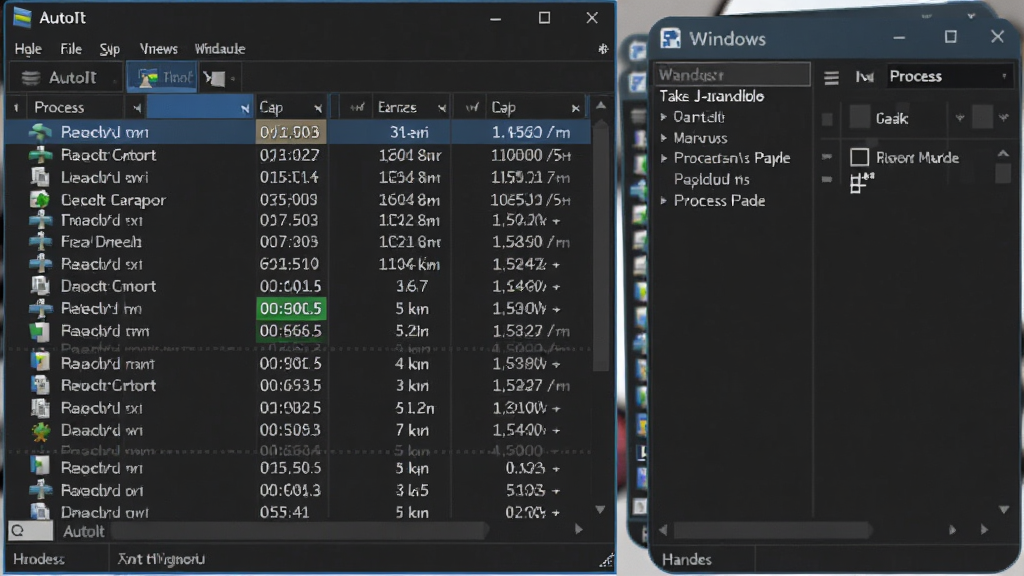Select the 'Take J-rrandlolo' tree entry

click(x=712, y=96)
